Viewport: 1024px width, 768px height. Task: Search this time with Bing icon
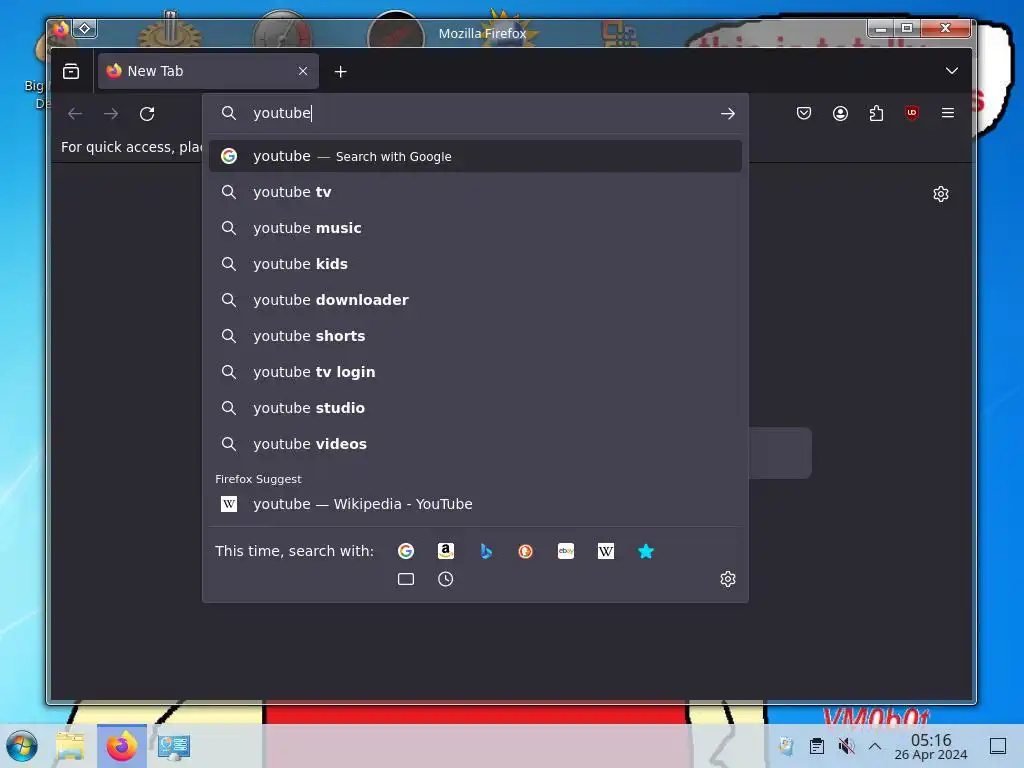(486, 551)
